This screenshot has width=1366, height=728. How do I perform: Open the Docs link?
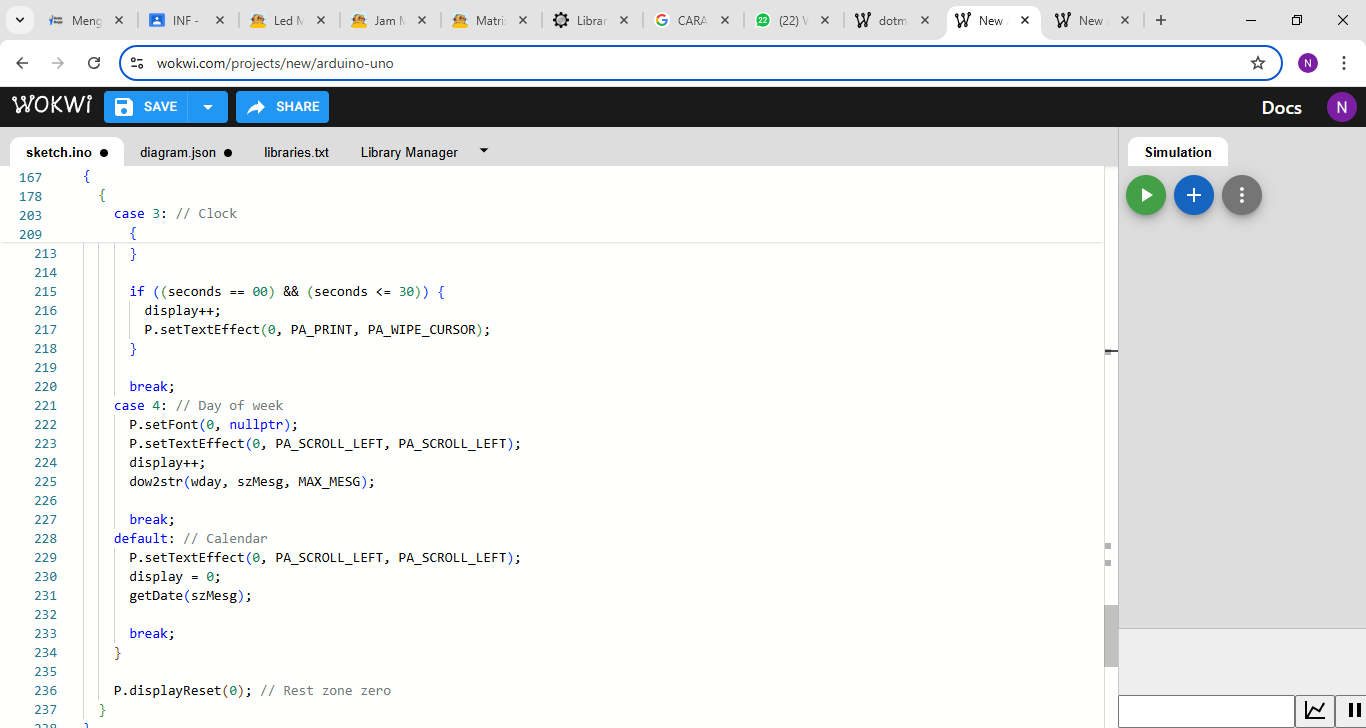click(1281, 107)
